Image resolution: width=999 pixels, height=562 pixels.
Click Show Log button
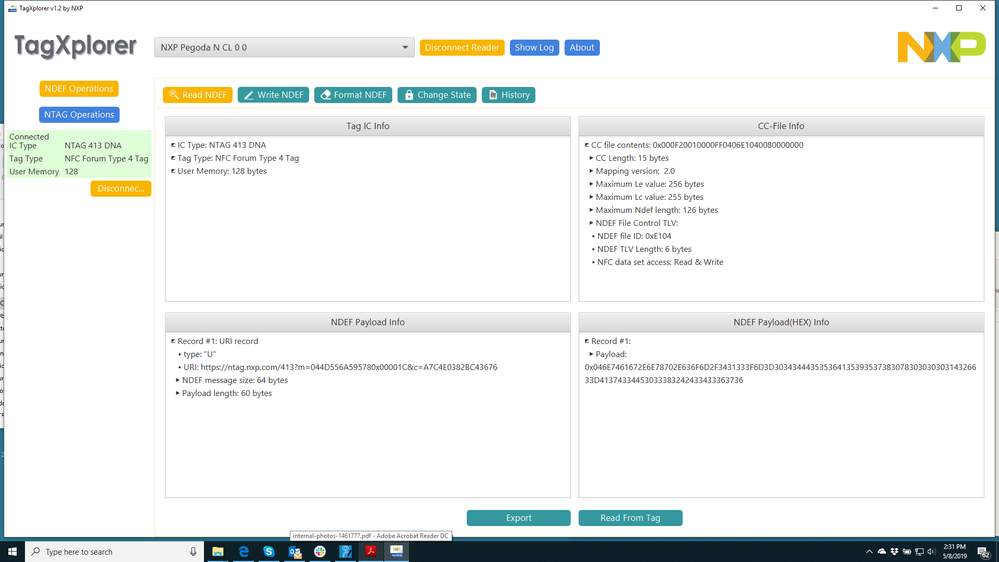pos(534,48)
